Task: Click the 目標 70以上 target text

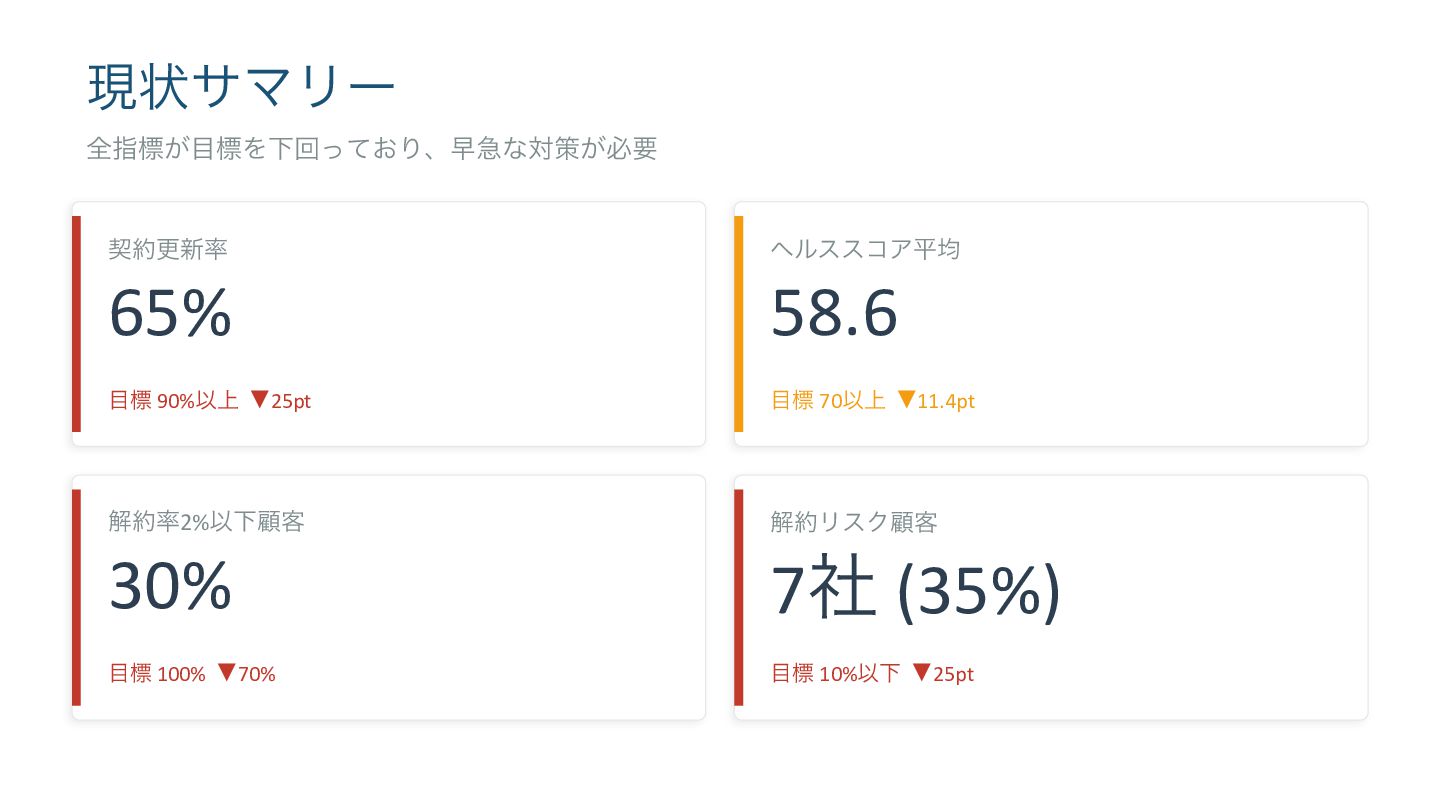Action: (828, 401)
